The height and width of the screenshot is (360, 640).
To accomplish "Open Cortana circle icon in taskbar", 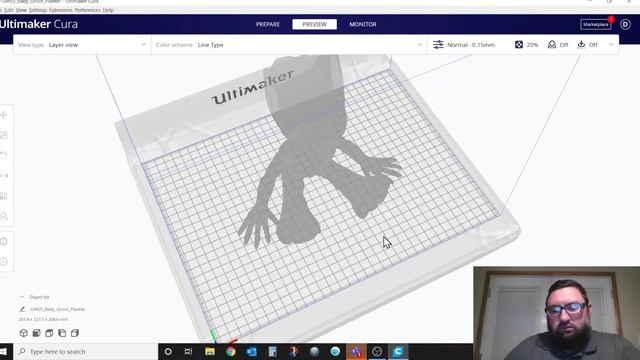I will [168, 351].
